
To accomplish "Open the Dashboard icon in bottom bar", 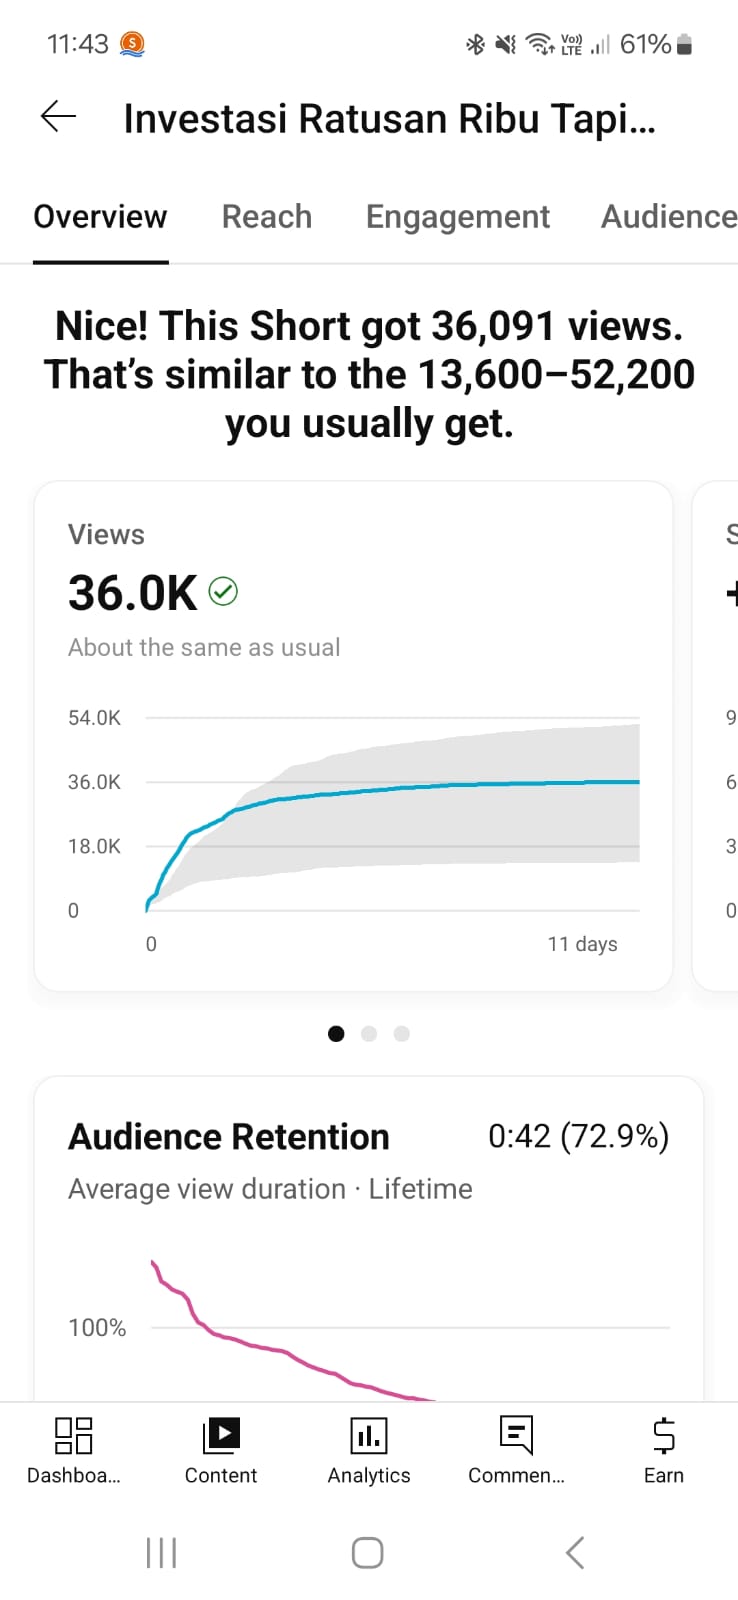I will click(x=73, y=1436).
